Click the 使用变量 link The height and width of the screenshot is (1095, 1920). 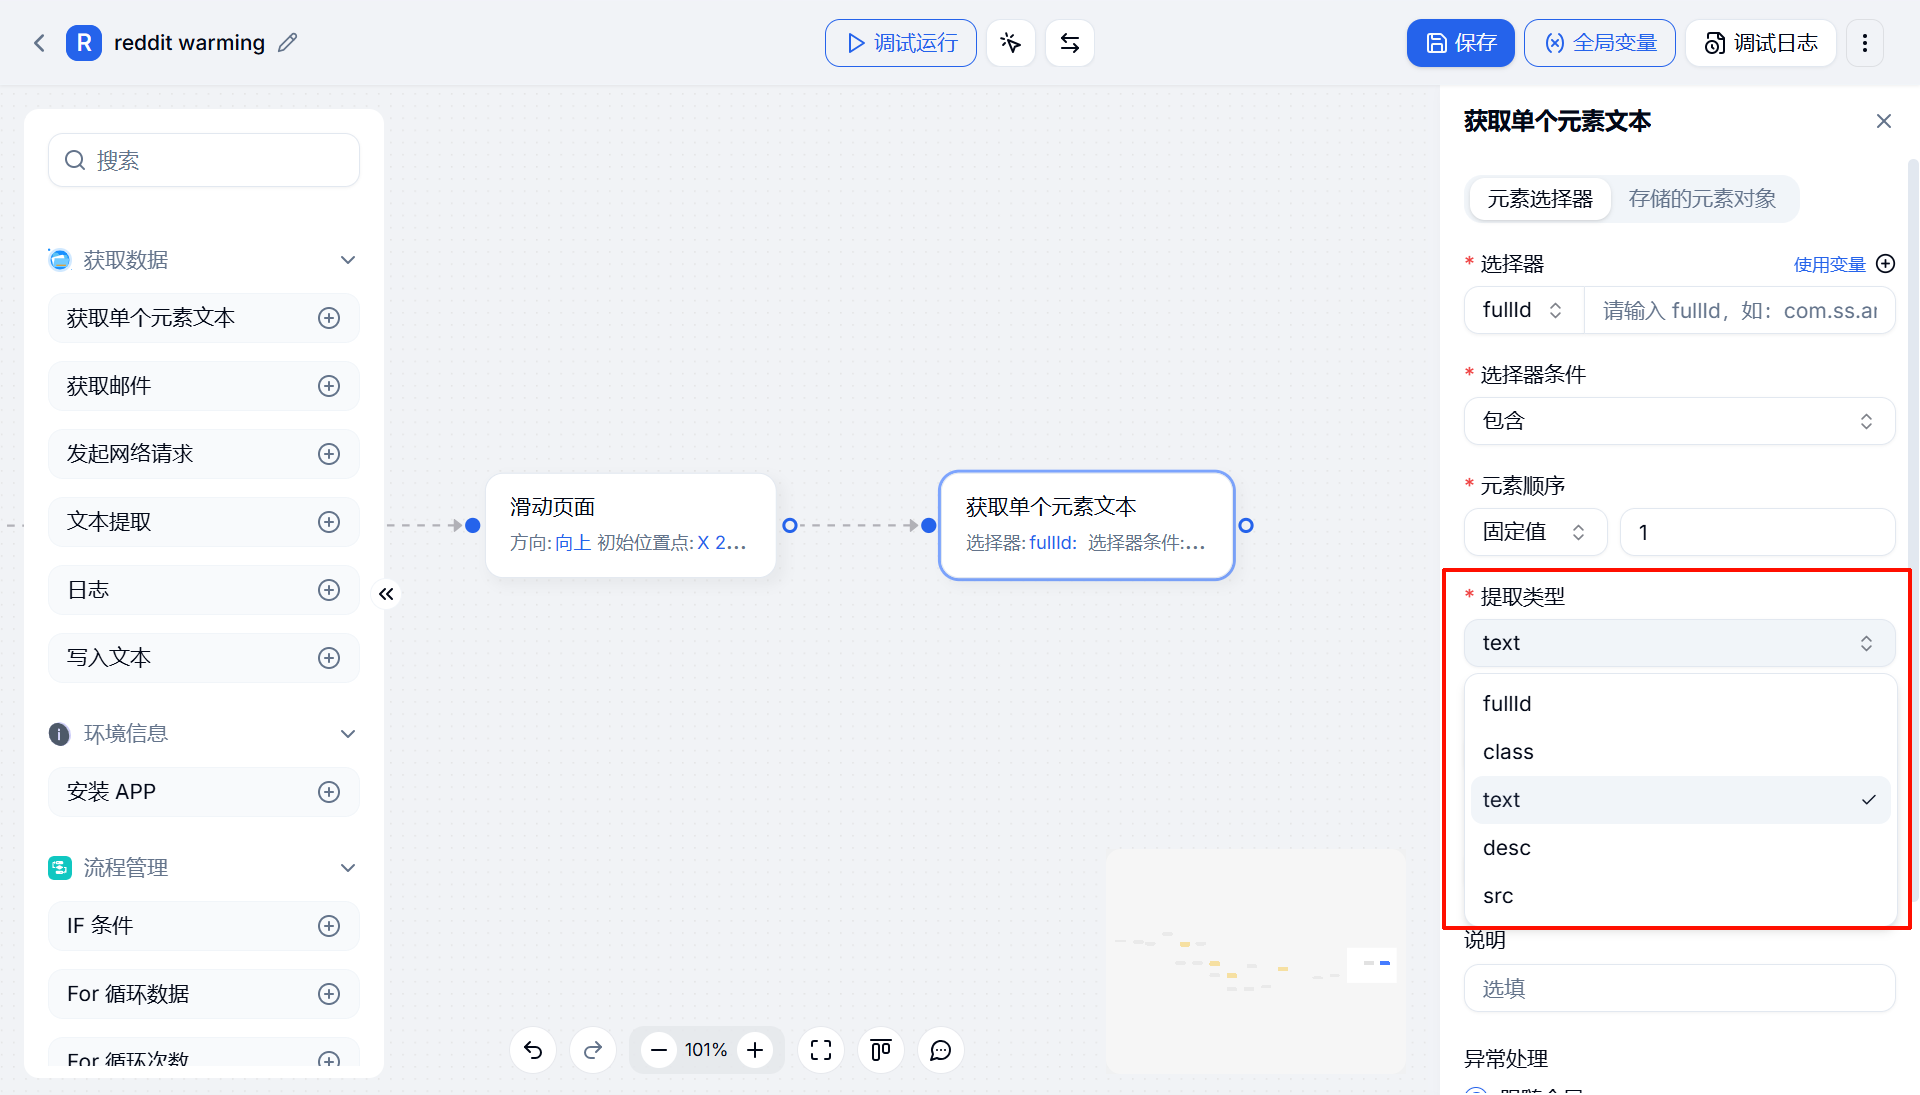point(1829,264)
